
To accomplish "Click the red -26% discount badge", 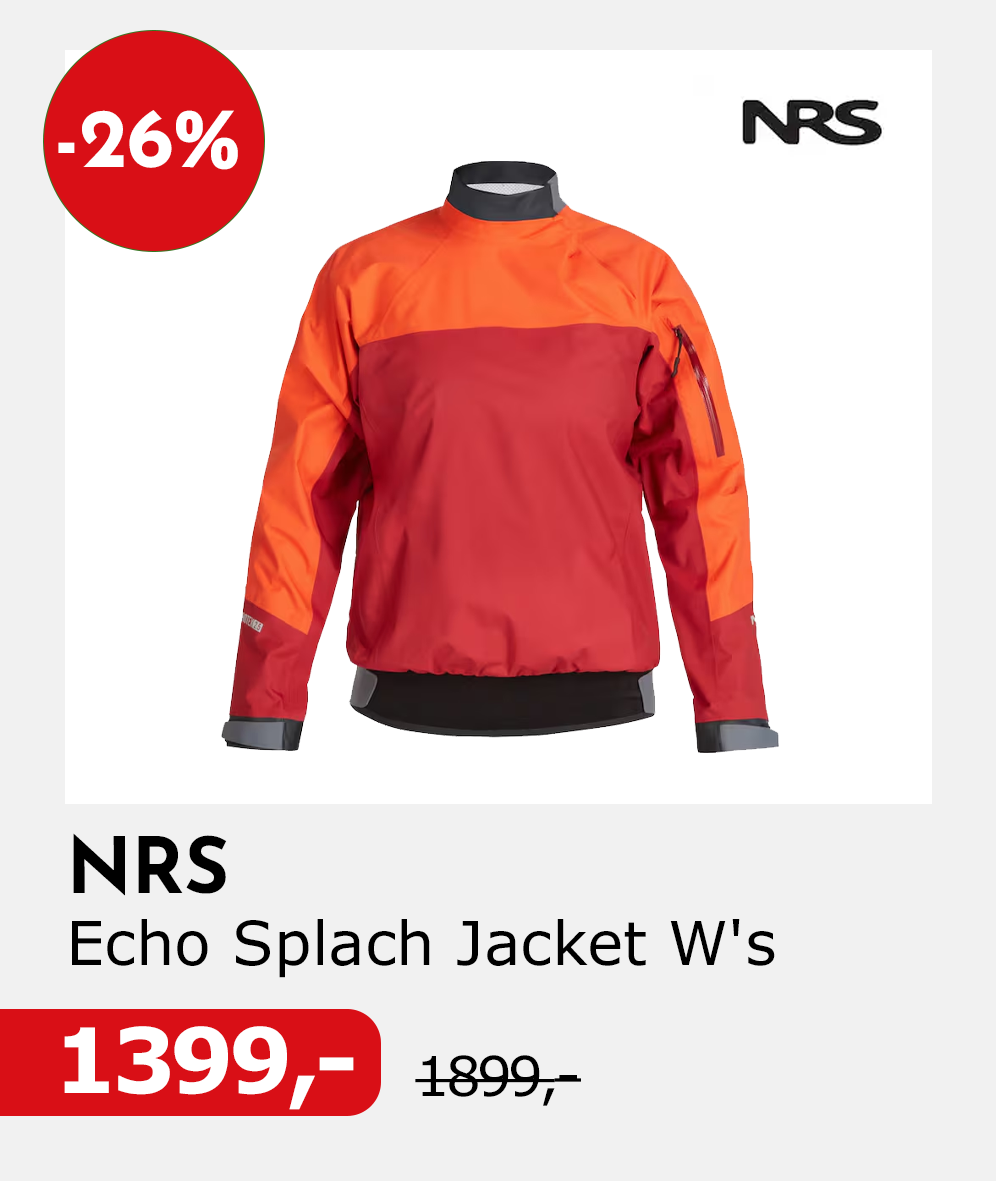I will 154,141.
